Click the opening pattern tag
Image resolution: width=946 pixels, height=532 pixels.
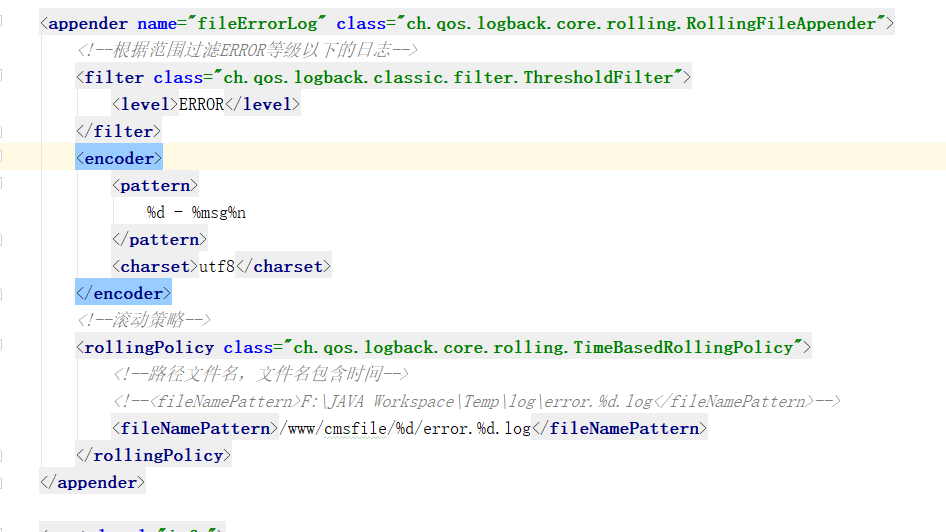155,185
